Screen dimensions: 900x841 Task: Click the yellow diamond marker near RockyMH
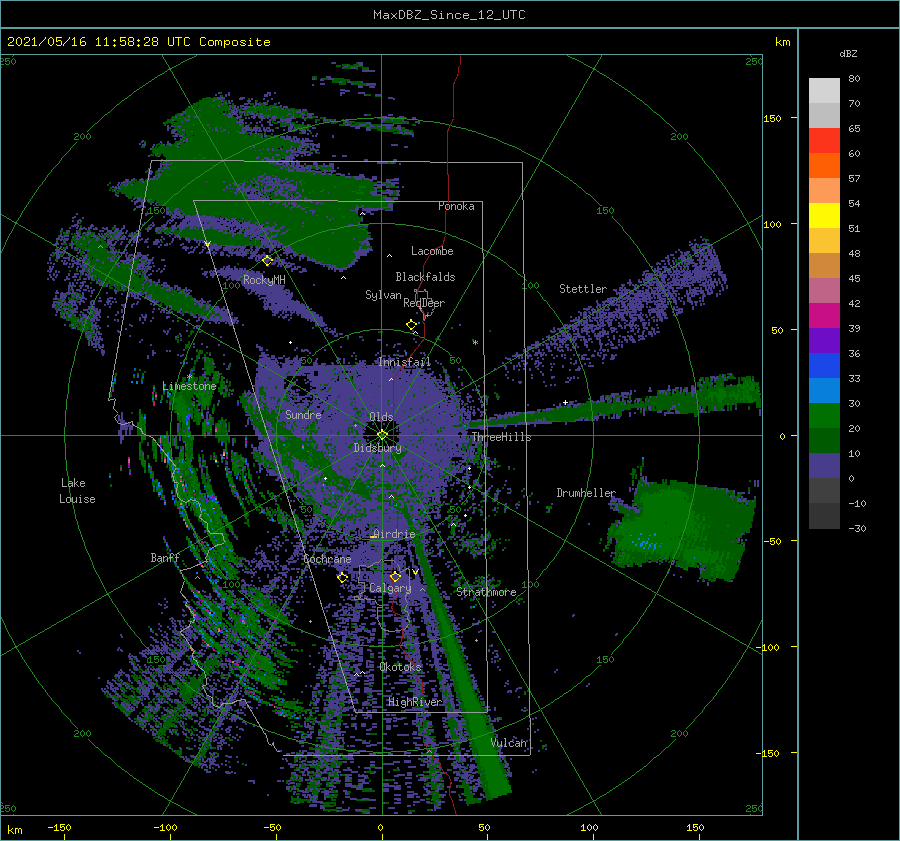267,261
